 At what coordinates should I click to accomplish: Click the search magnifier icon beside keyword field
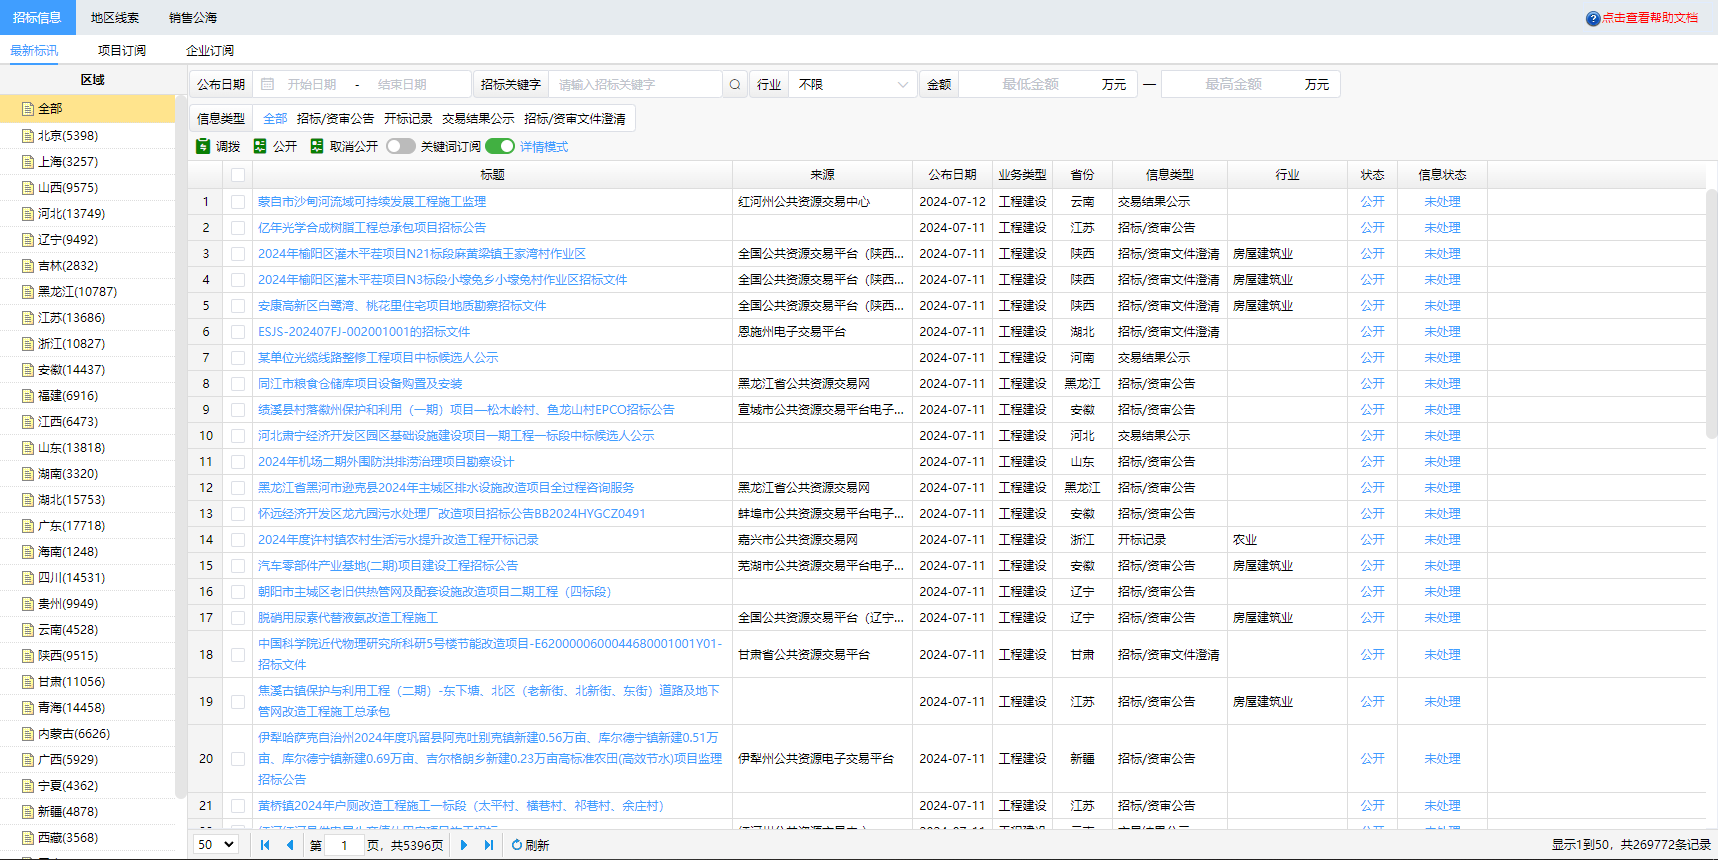coord(735,84)
